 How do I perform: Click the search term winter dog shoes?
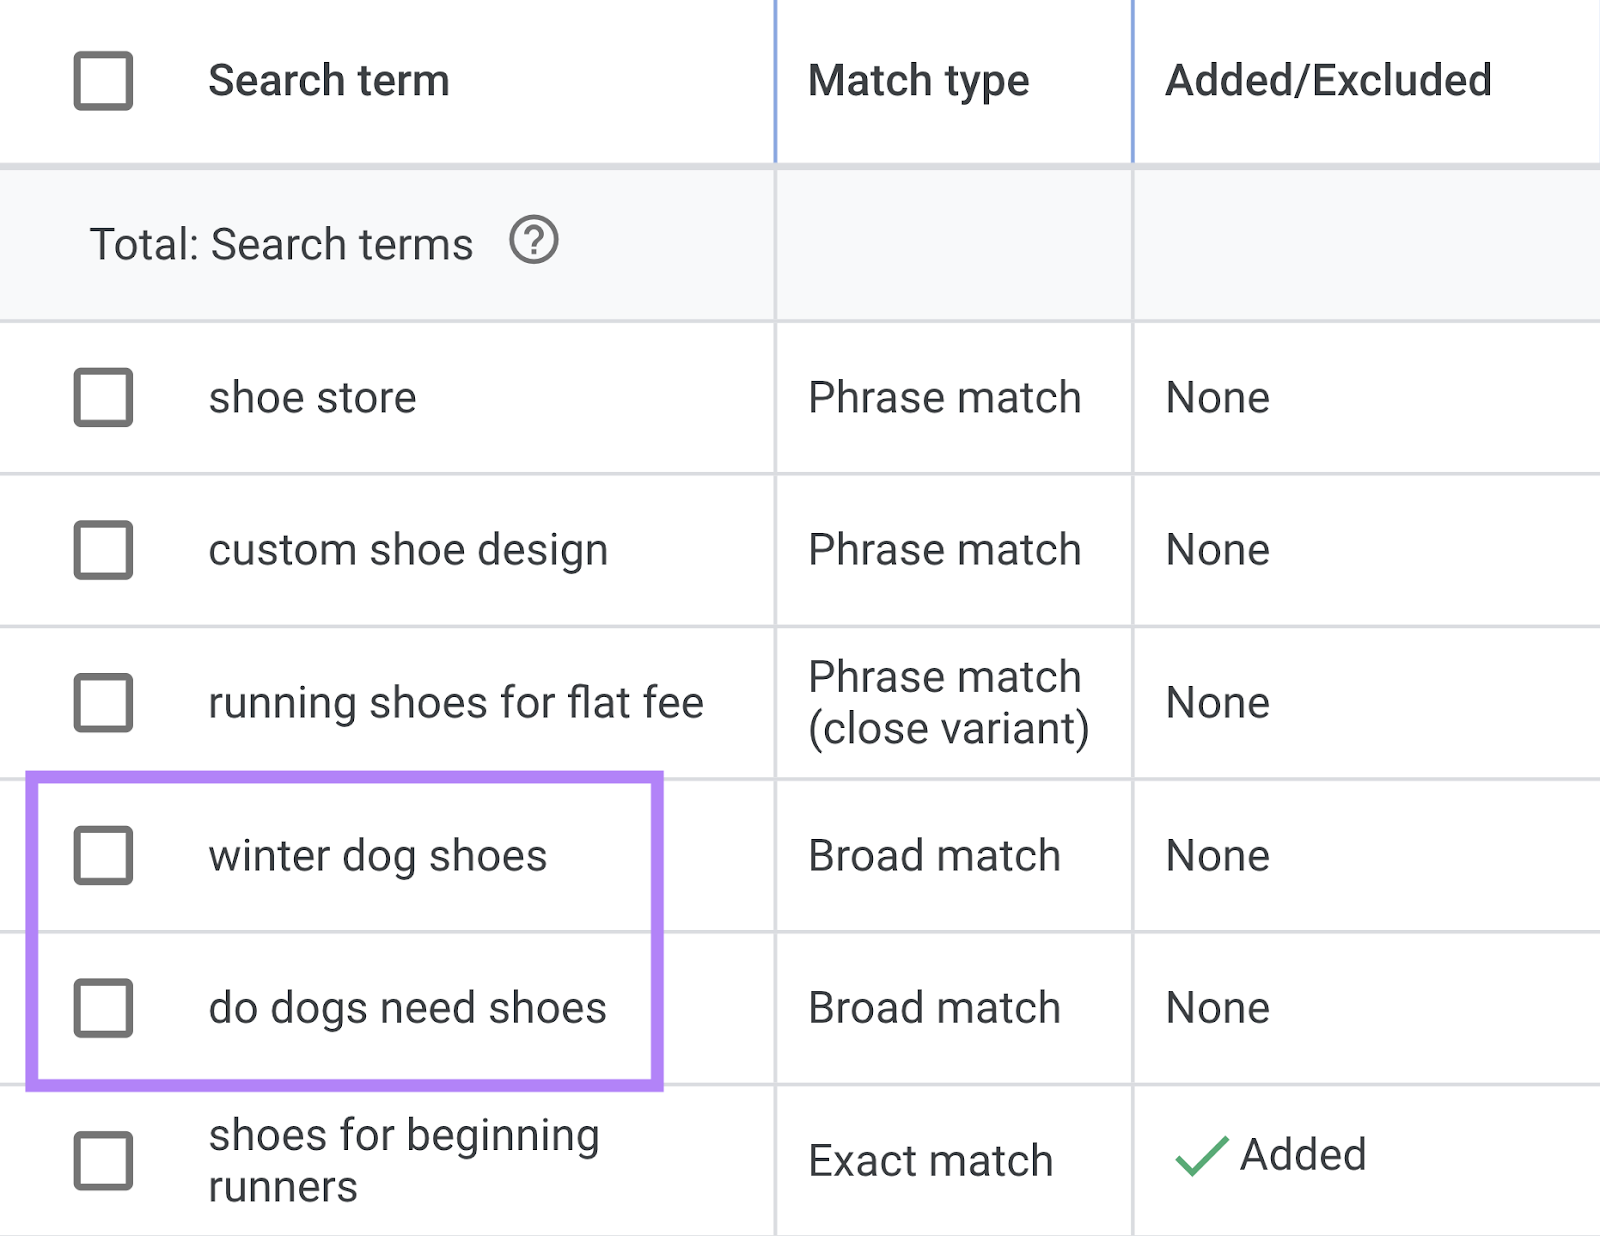coord(377,855)
